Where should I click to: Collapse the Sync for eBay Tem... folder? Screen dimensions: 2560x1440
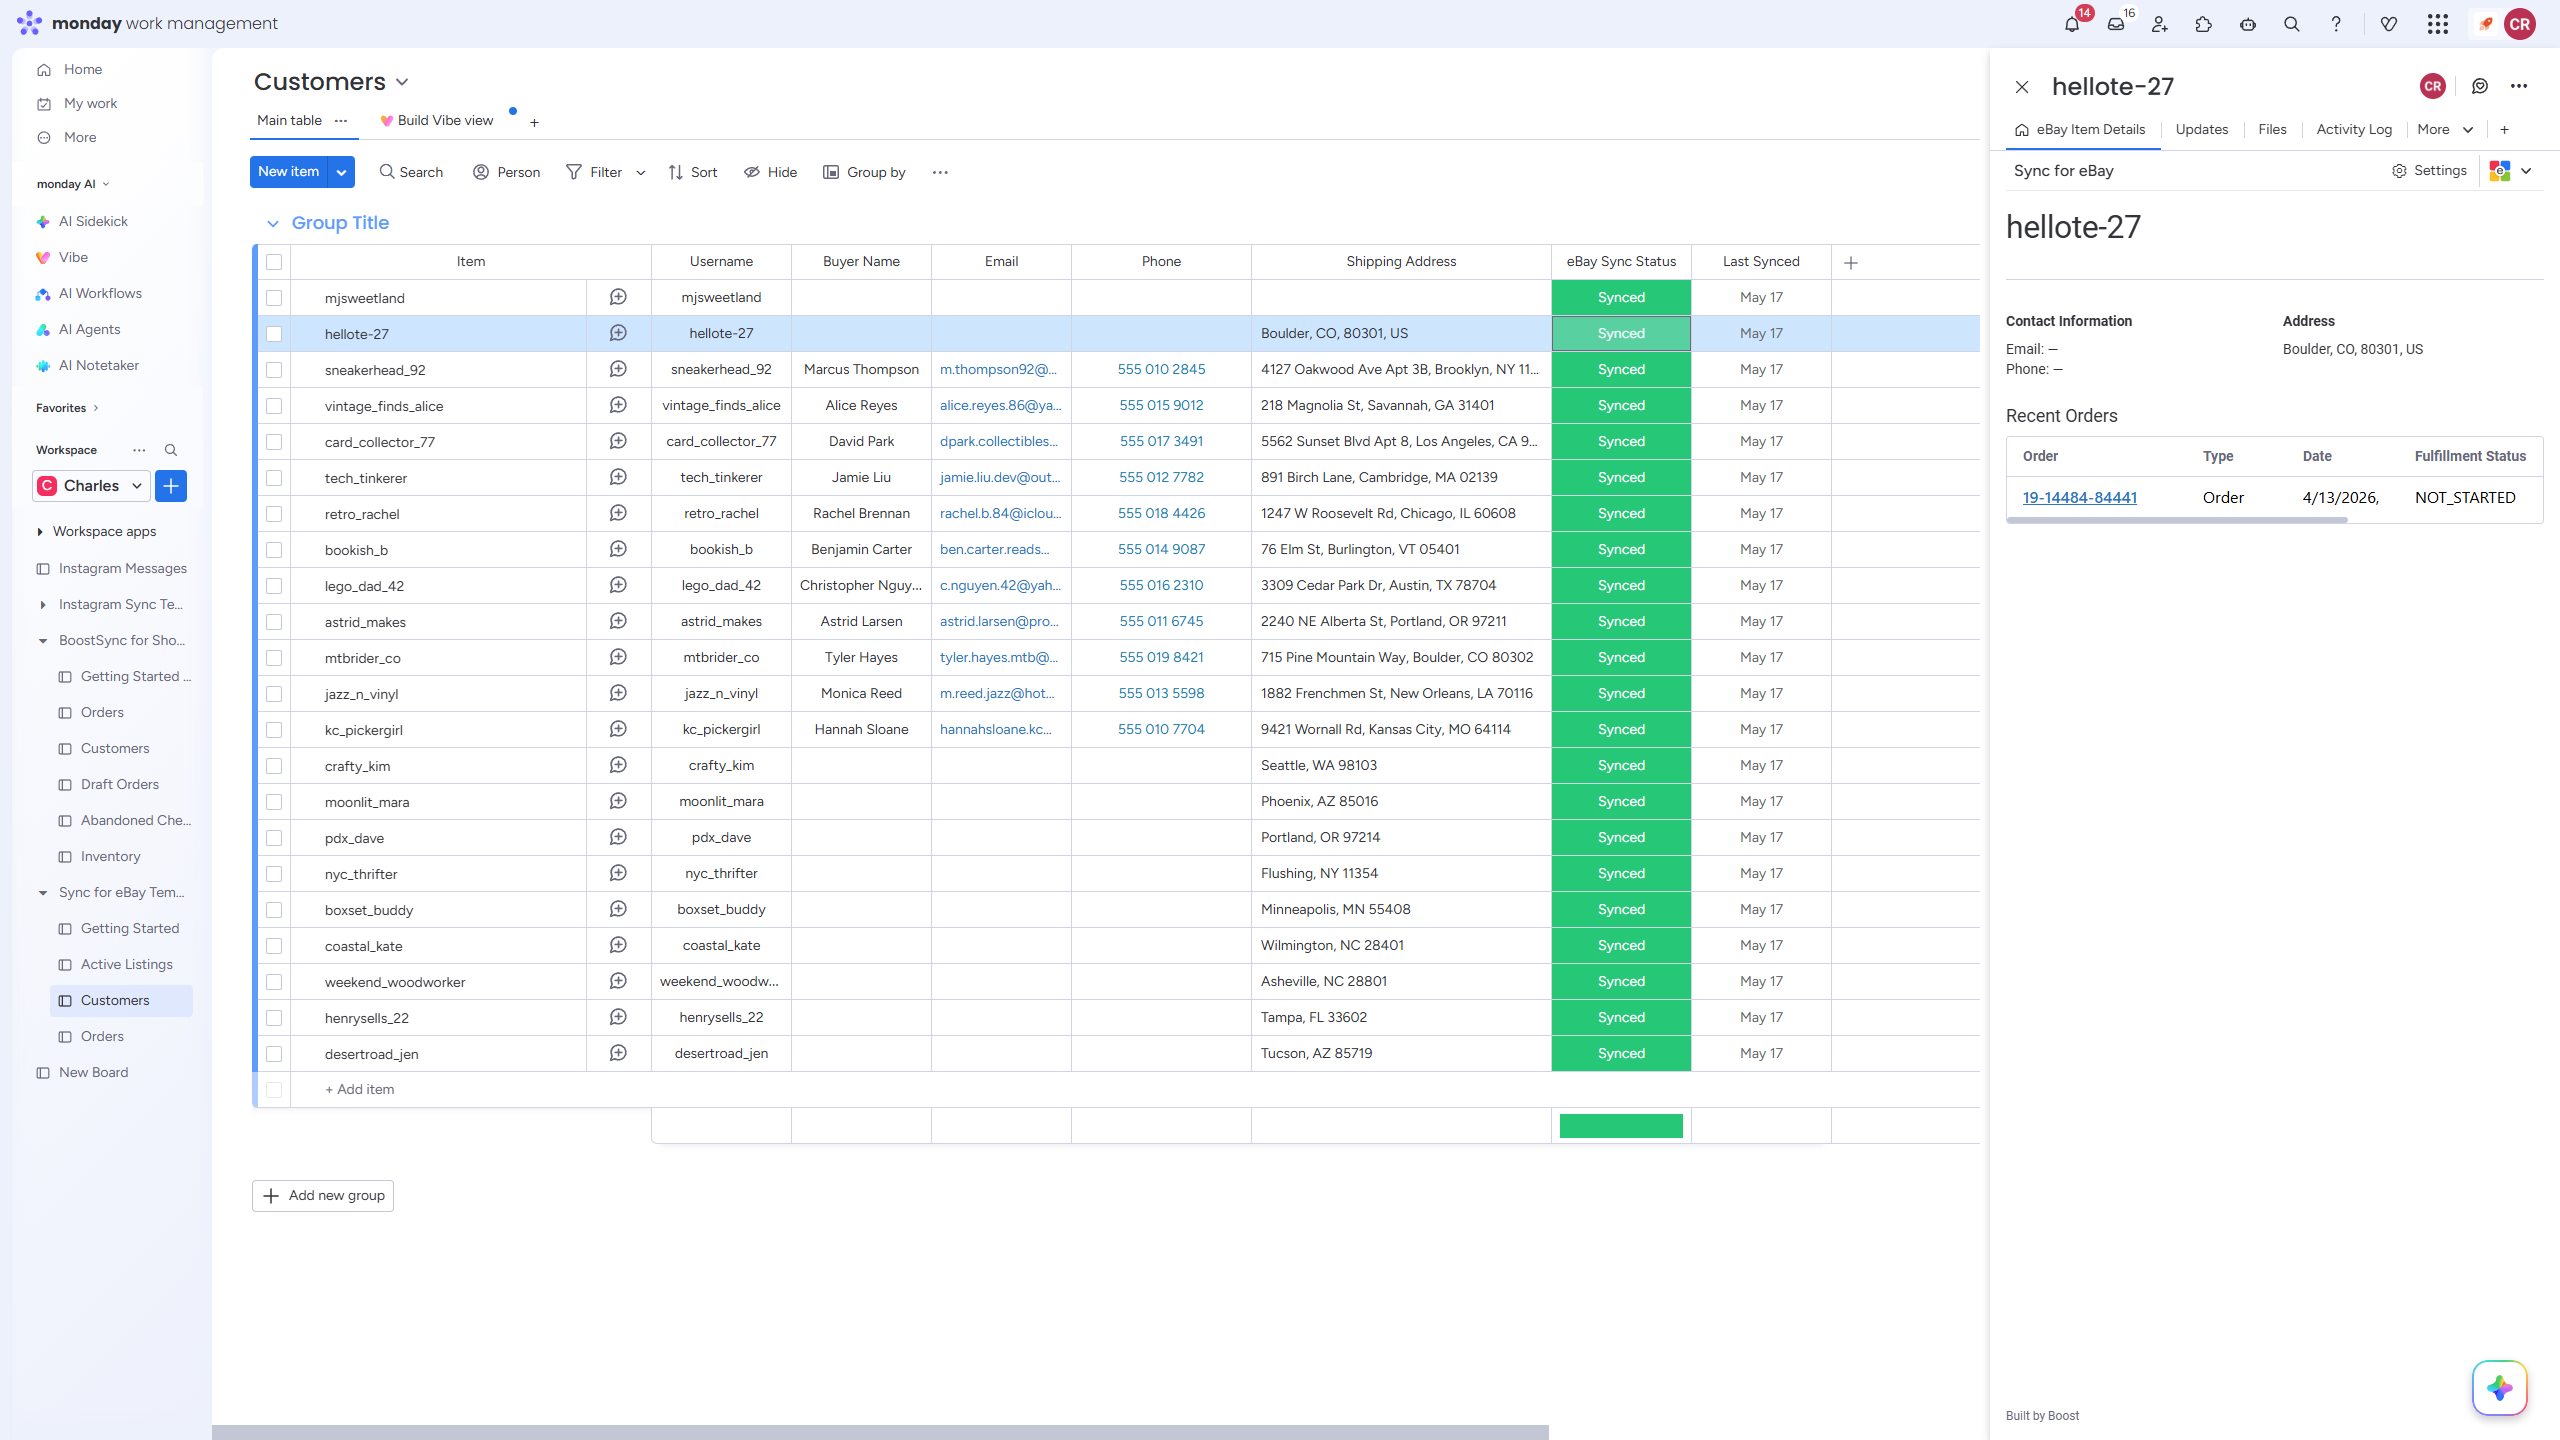[x=42, y=892]
